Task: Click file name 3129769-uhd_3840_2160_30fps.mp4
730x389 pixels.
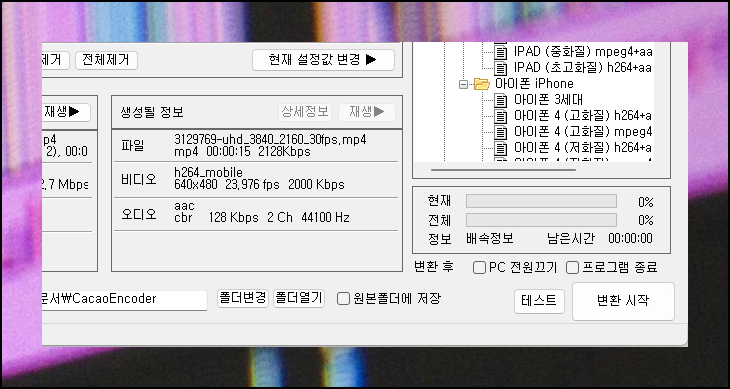Action: tap(270, 140)
